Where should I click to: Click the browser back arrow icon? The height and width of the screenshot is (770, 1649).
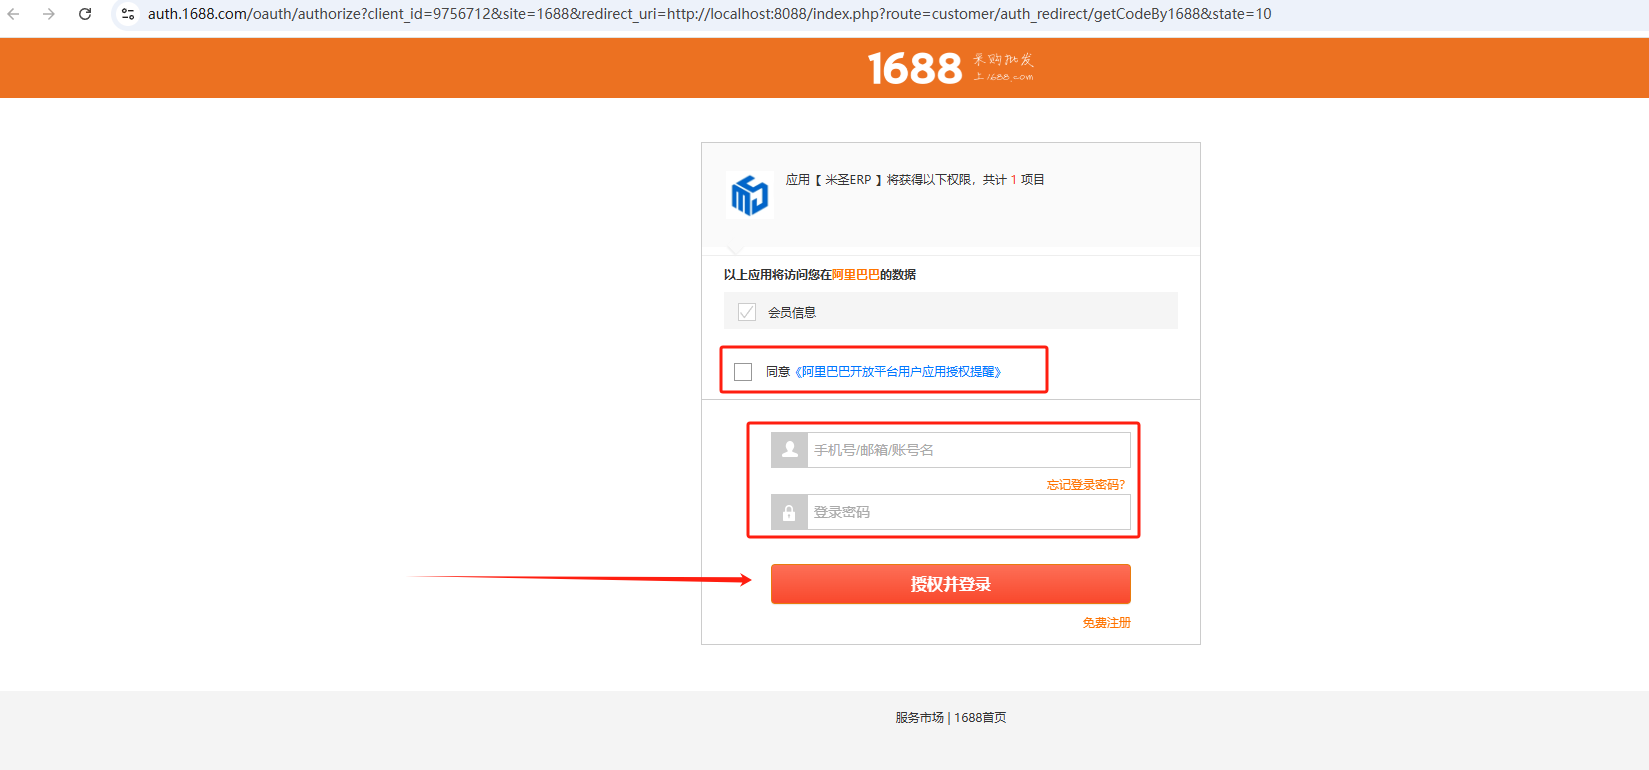coord(14,14)
